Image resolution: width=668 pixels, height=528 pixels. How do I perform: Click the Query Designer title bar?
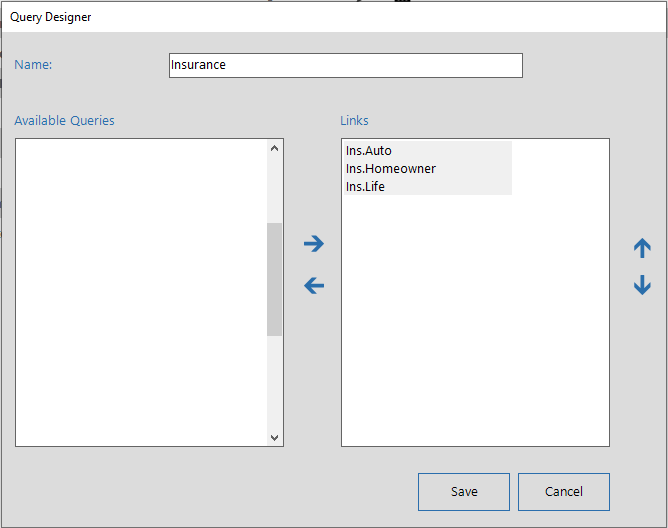(x=300, y=17)
